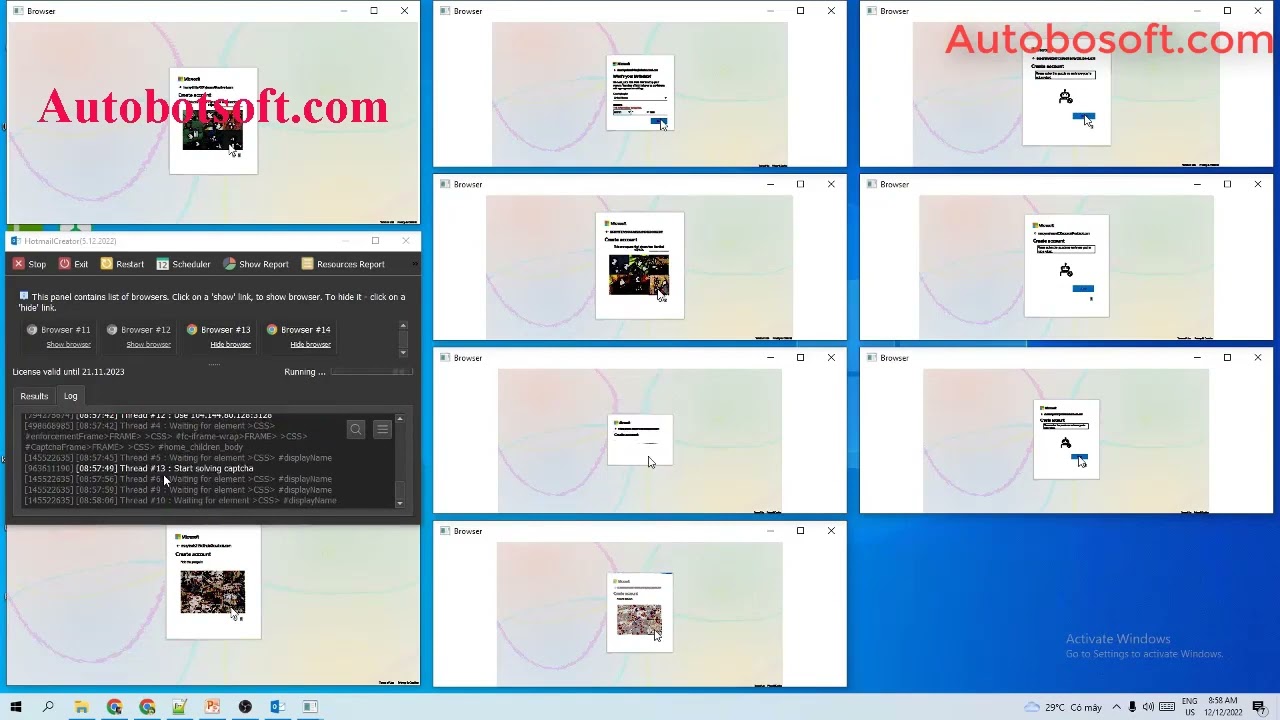The width and height of the screenshot is (1280, 720).
Task: Open the Resources Report
Action: (x=342, y=264)
